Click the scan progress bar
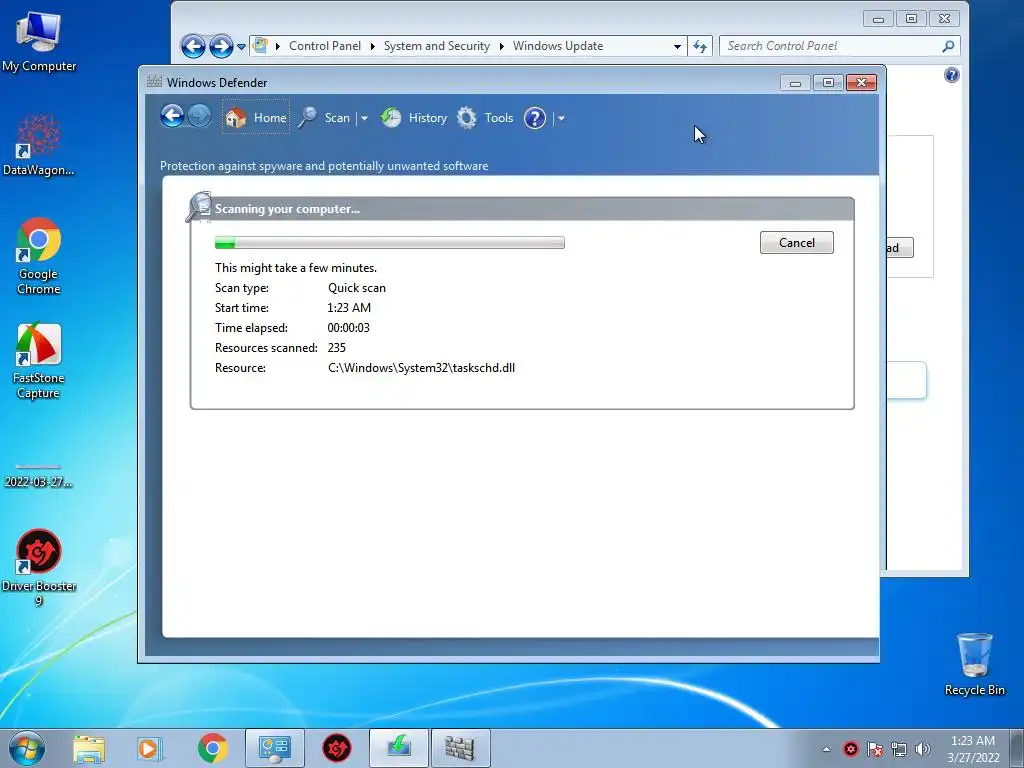 [390, 243]
